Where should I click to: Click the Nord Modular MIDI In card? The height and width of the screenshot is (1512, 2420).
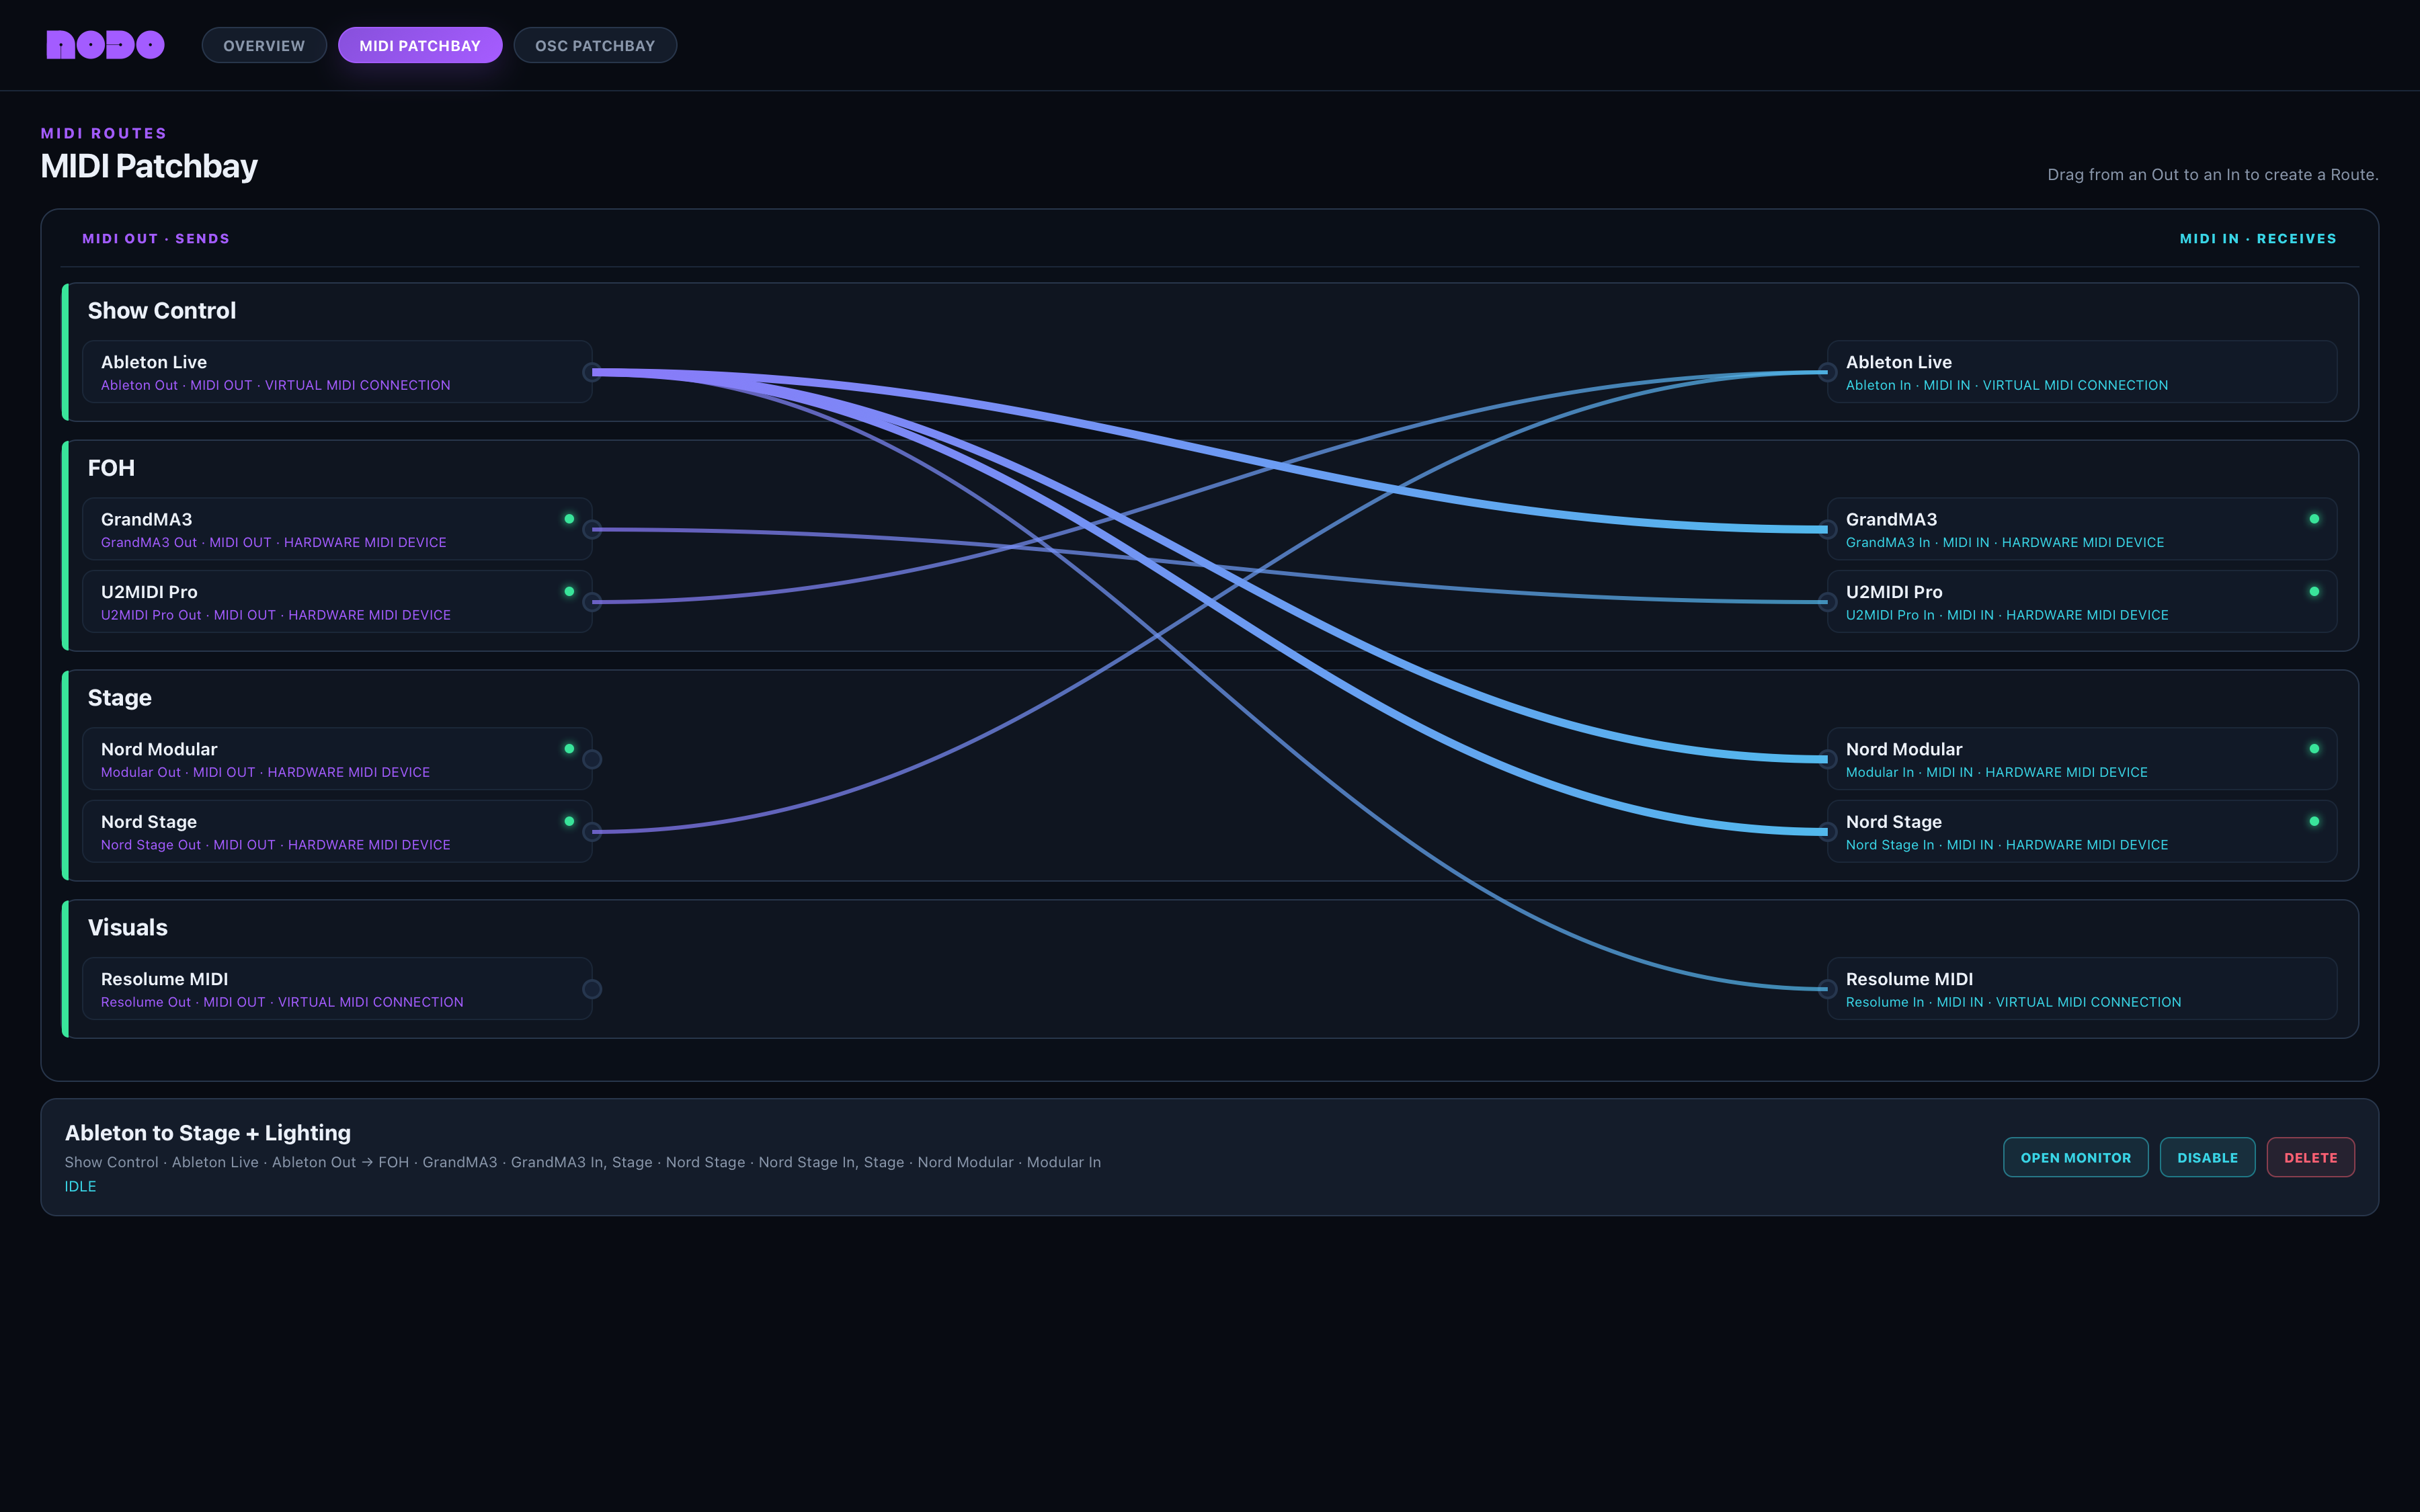coord(2082,759)
